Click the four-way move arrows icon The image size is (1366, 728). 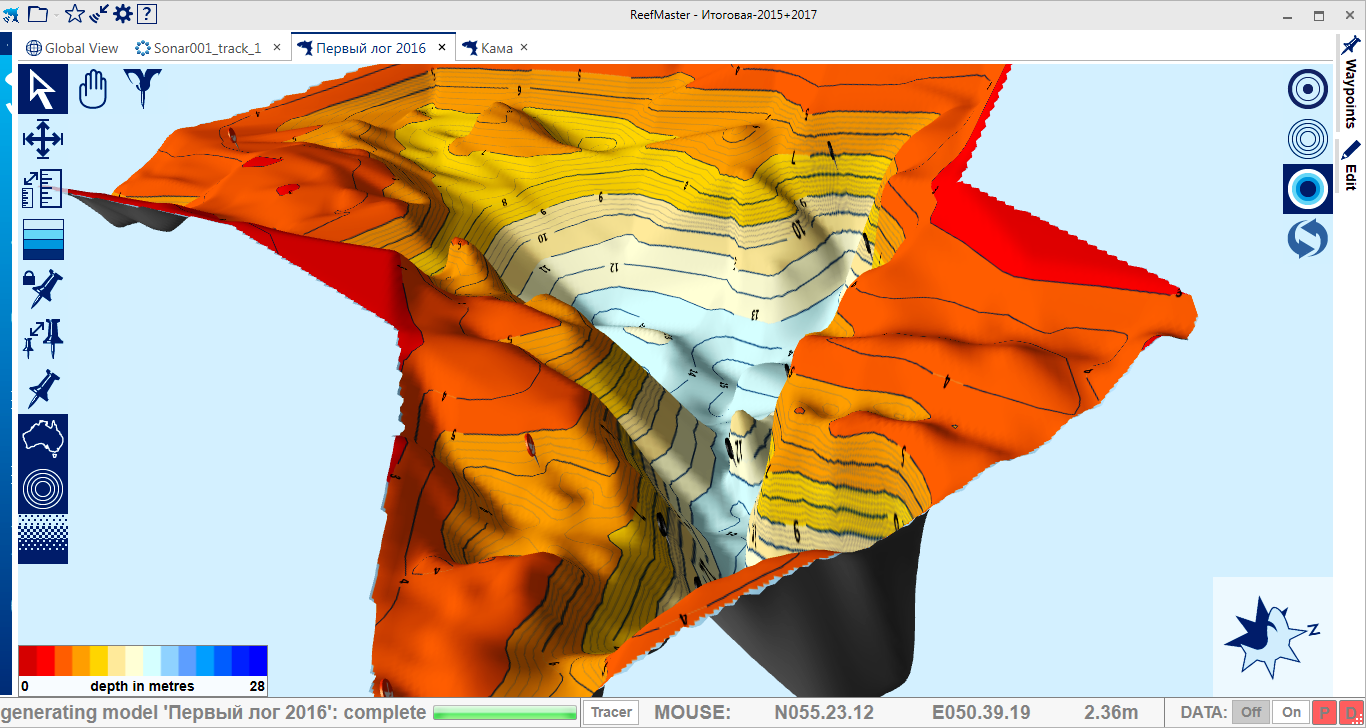coord(43,139)
